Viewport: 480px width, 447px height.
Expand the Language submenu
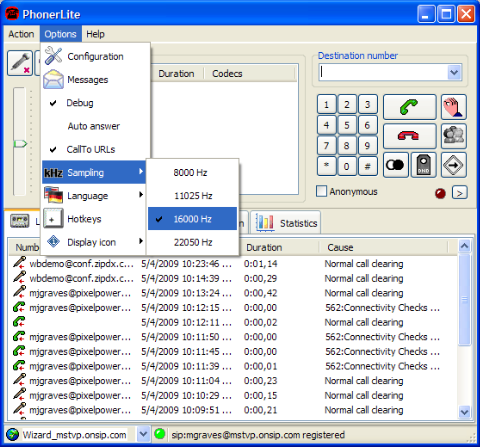(x=93, y=196)
